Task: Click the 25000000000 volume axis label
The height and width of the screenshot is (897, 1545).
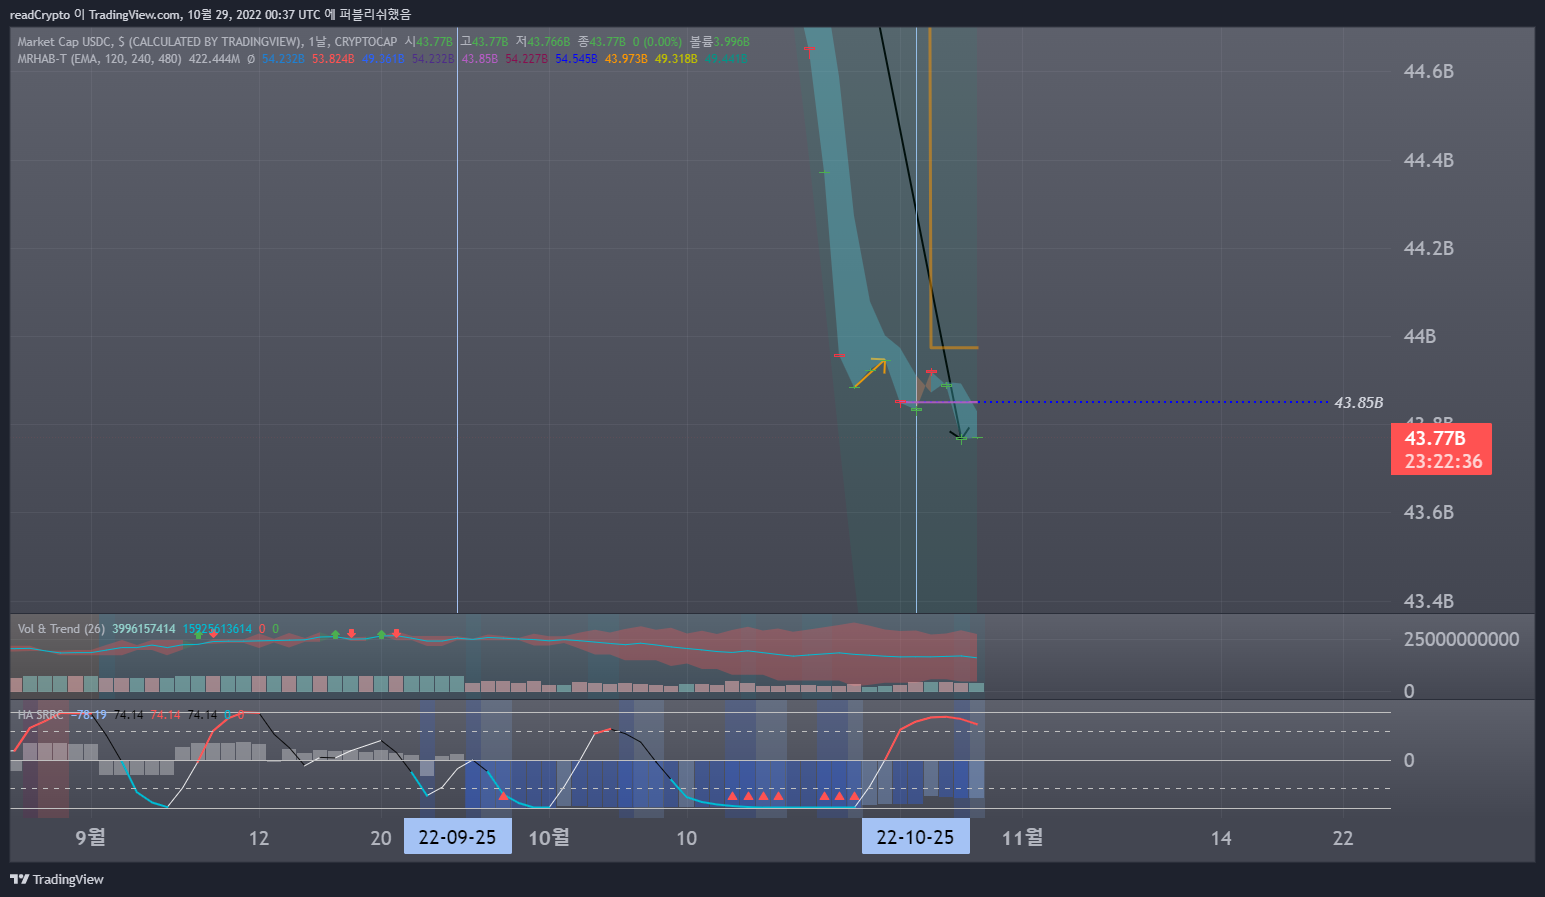Action: click(x=1461, y=639)
